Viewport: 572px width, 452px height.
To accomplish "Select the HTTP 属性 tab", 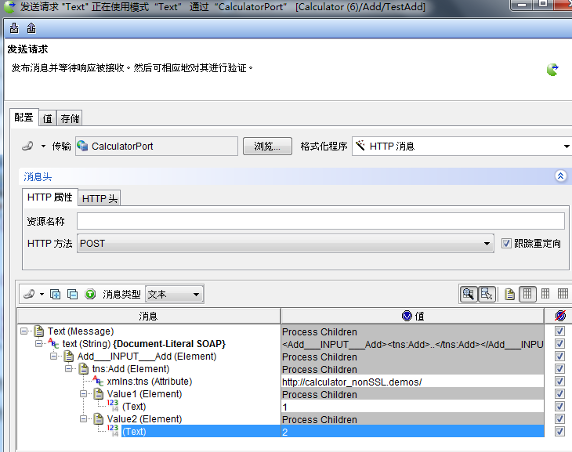I will 50,197.
